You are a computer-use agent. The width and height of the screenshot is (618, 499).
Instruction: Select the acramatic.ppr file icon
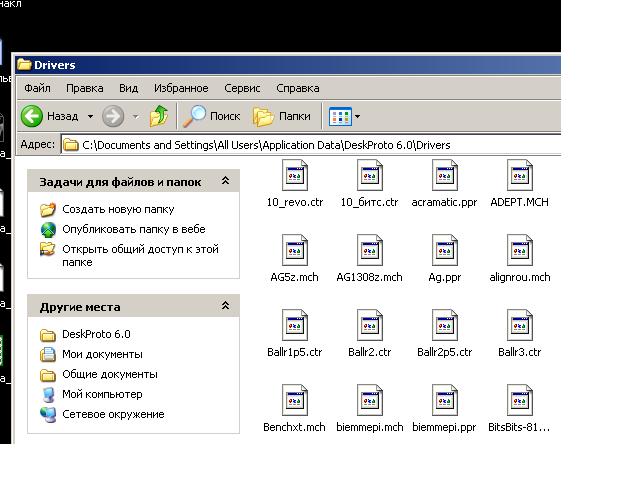coord(445,177)
